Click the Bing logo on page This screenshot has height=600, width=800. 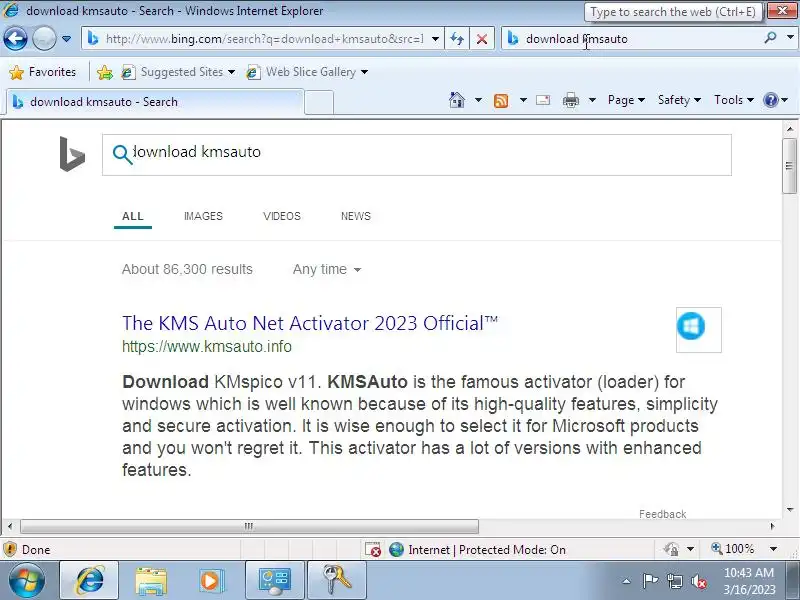[x=72, y=154]
